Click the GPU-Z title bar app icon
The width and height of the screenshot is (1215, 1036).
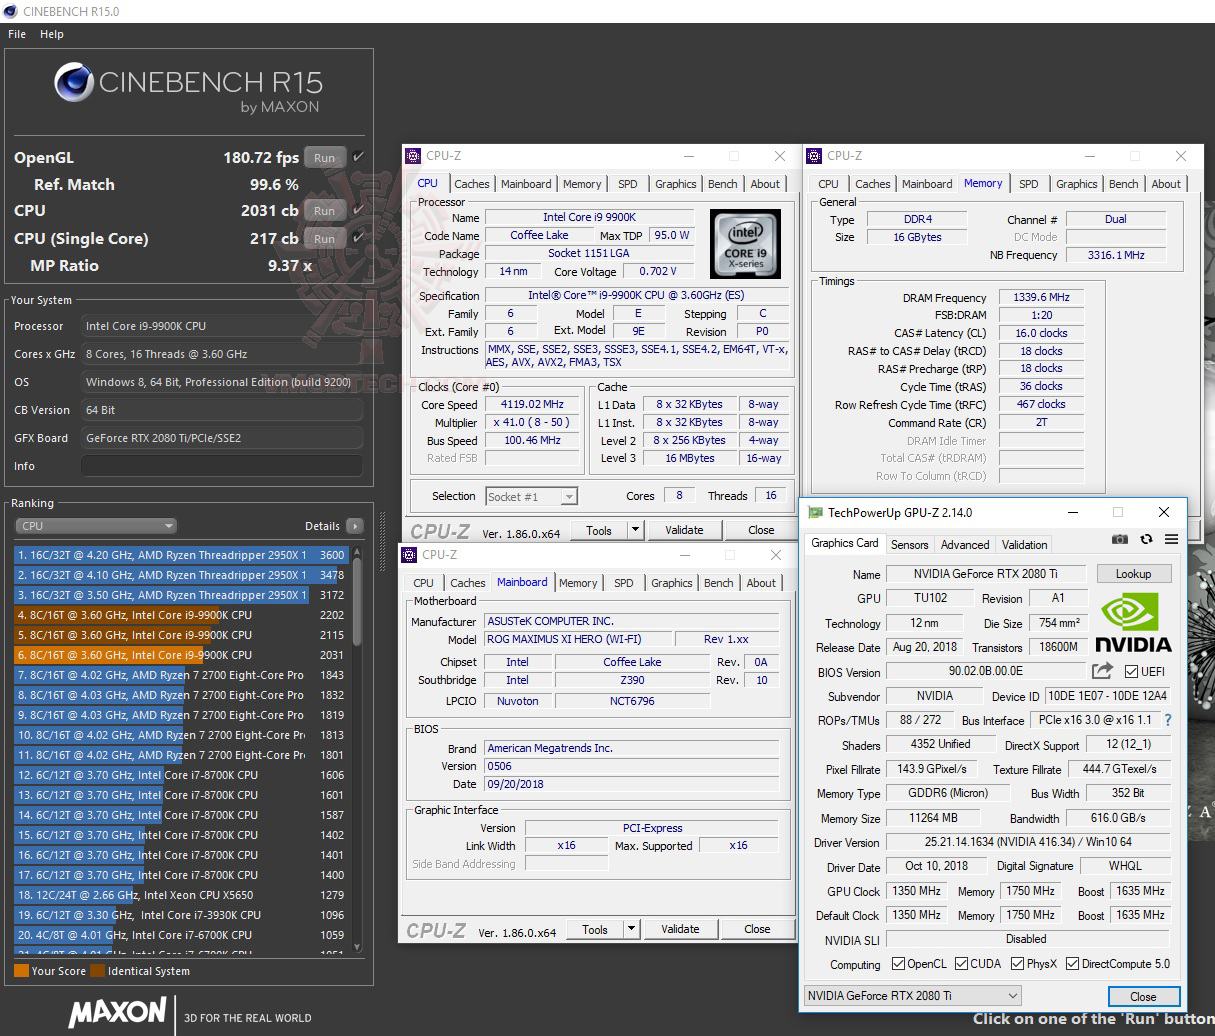tap(816, 512)
